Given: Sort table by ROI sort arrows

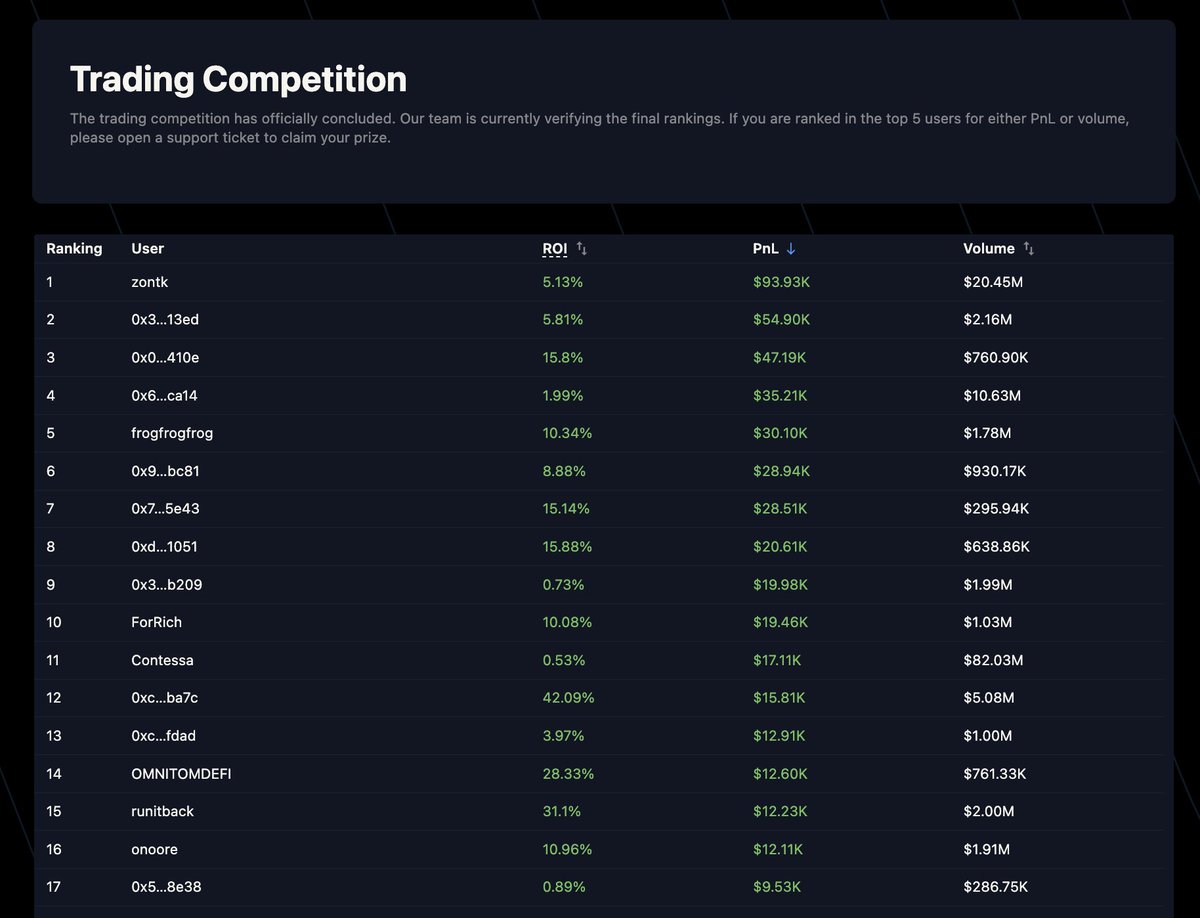Looking at the screenshot, I should (x=582, y=248).
